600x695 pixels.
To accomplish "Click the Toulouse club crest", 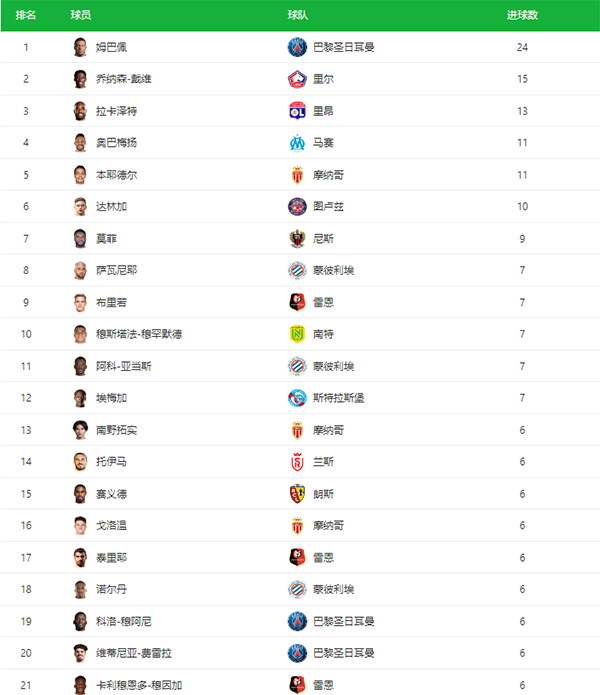I will coord(297,207).
